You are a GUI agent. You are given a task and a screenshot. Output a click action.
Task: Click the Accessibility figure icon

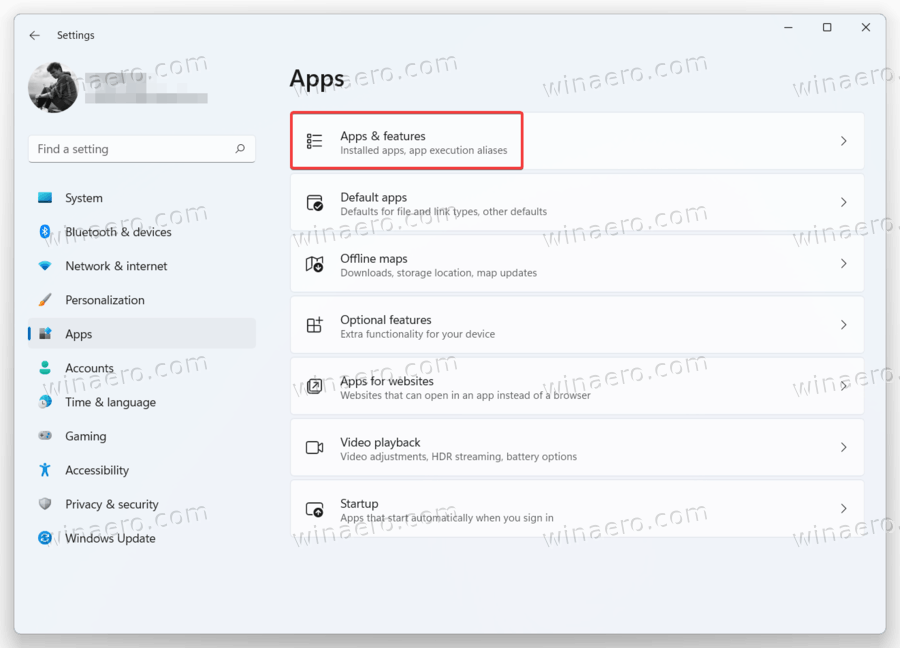pos(45,470)
